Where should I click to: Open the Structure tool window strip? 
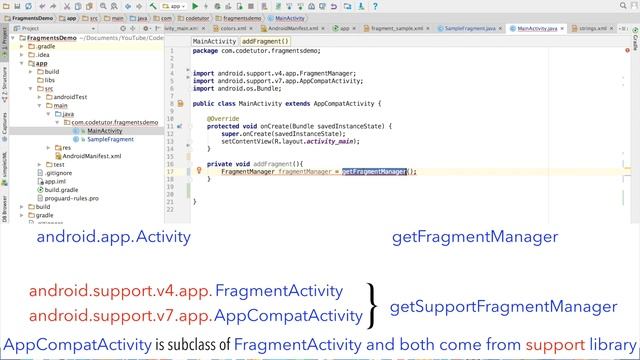(x=4, y=84)
